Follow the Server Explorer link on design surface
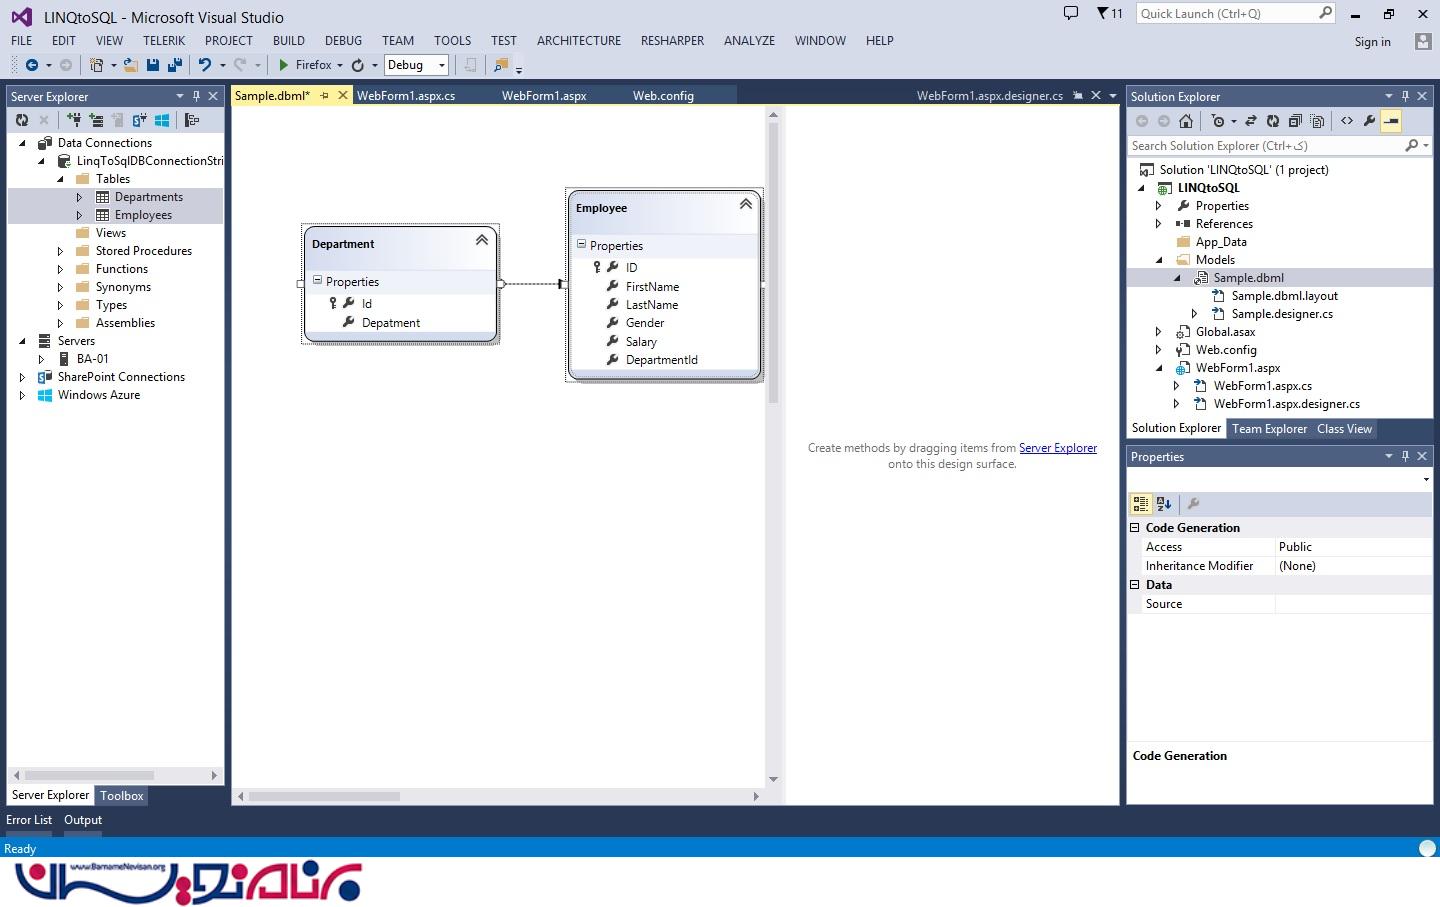 click(1058, 448)
